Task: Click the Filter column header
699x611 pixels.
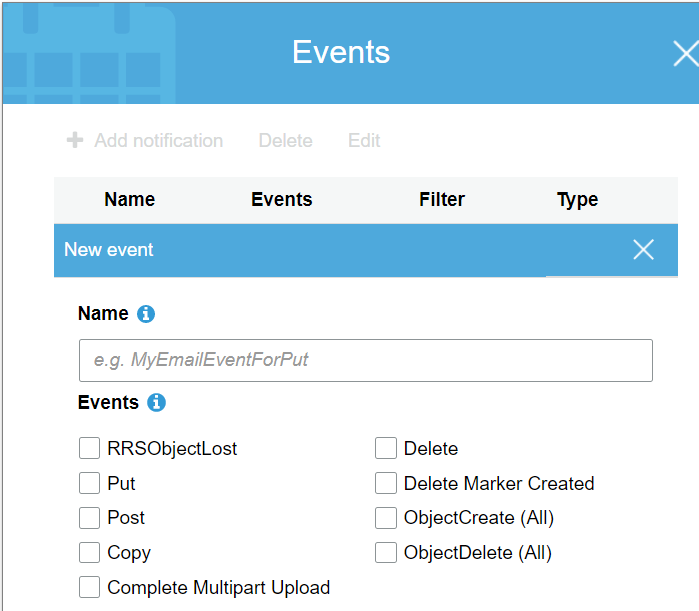Action: (441, 200)
